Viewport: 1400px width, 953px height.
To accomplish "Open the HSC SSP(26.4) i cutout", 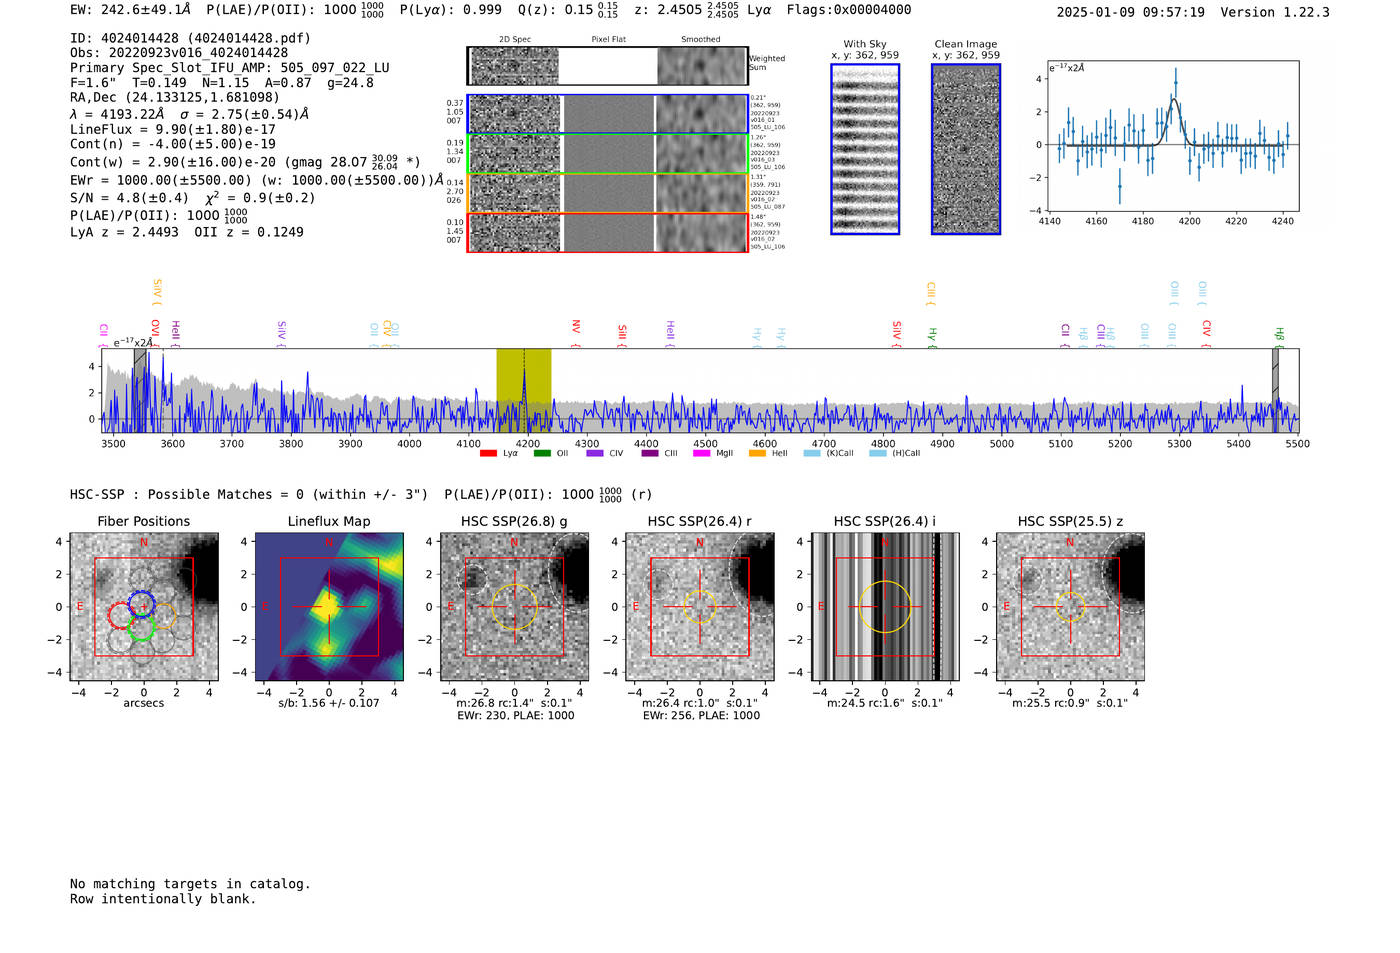I will (x=885, y=607).
